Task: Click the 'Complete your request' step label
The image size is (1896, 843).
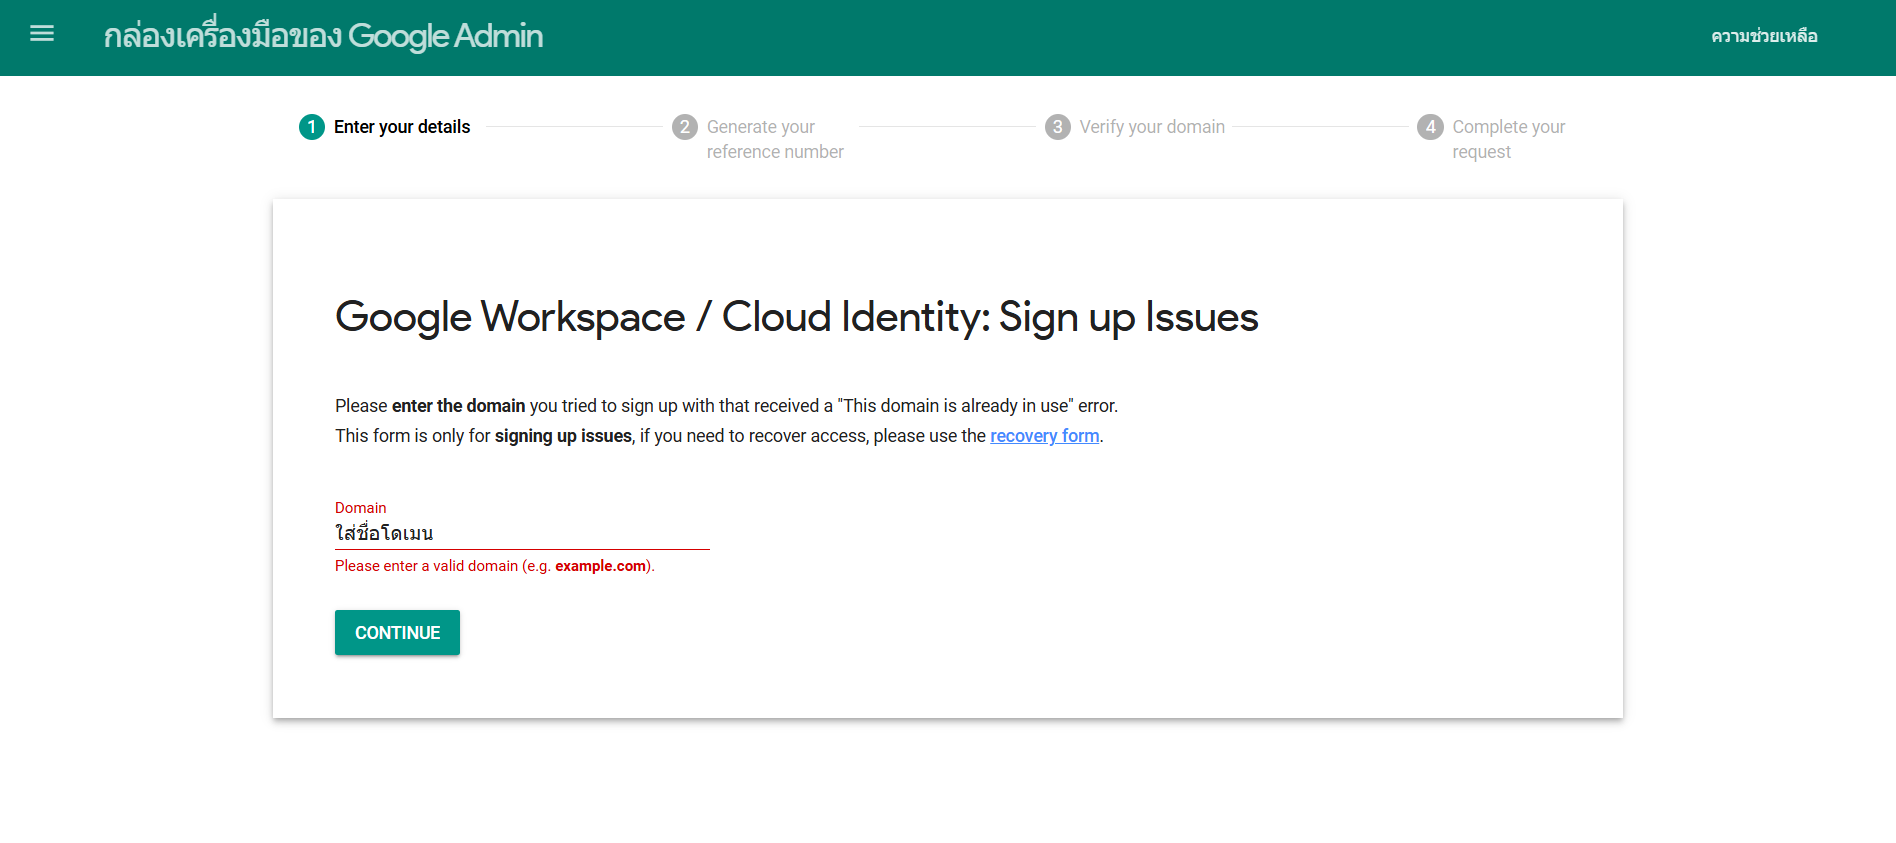Action: point(1509,139)
